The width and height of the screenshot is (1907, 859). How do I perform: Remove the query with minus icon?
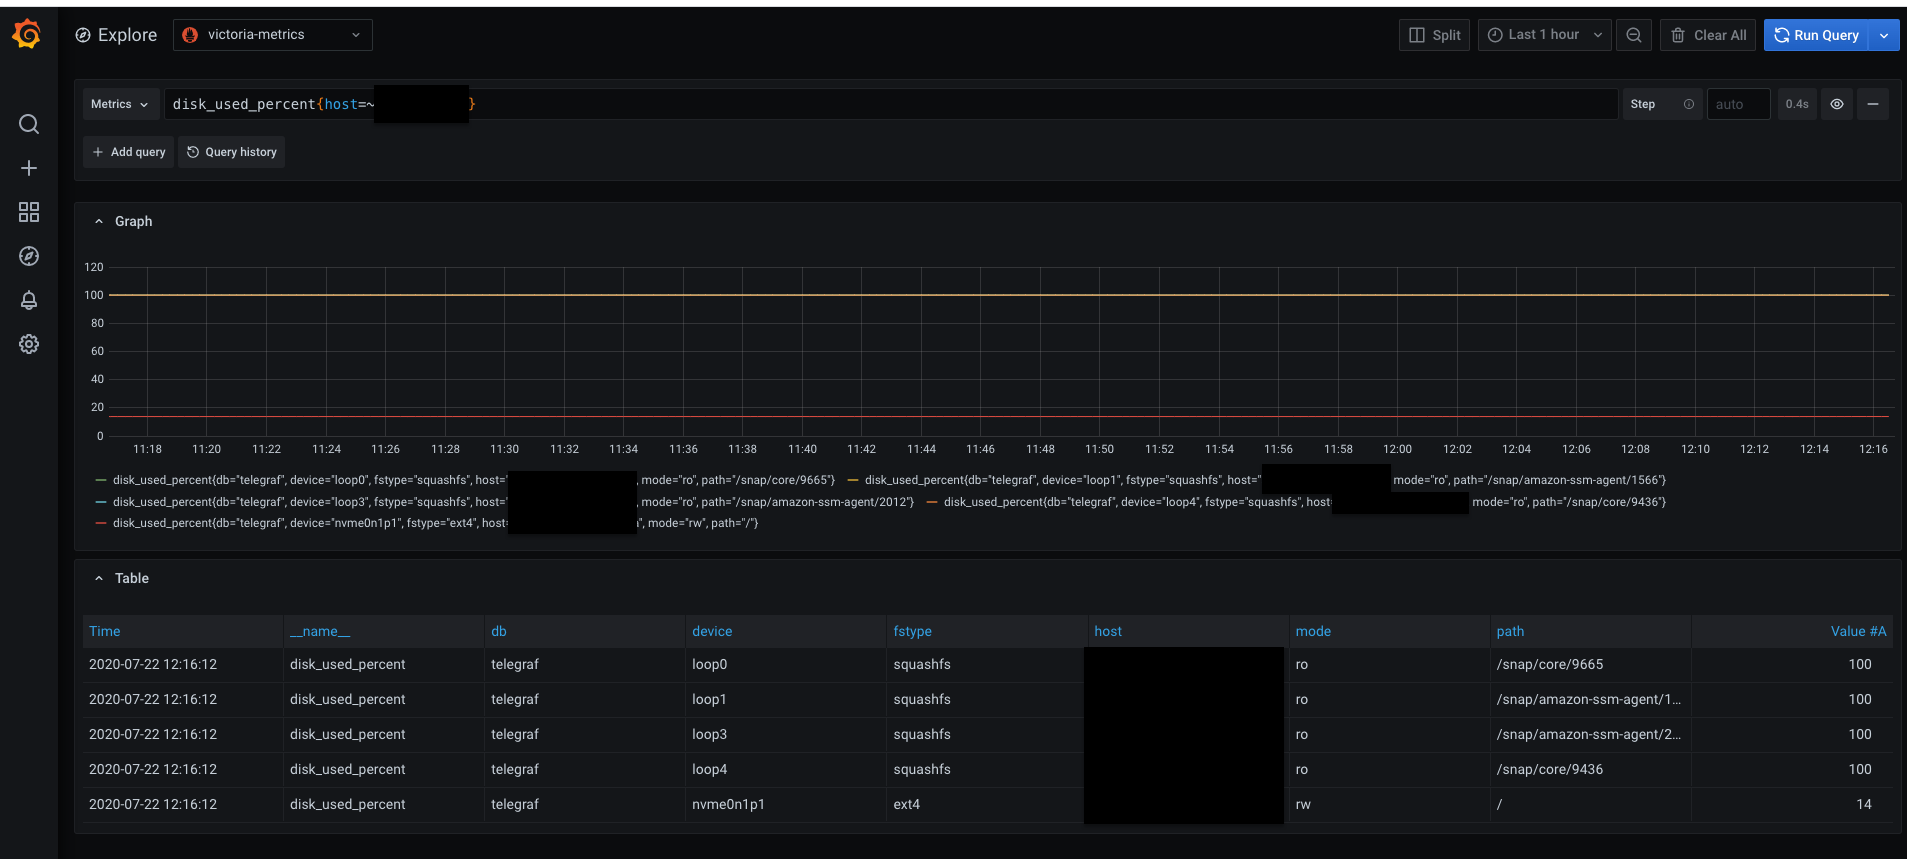1873,104
